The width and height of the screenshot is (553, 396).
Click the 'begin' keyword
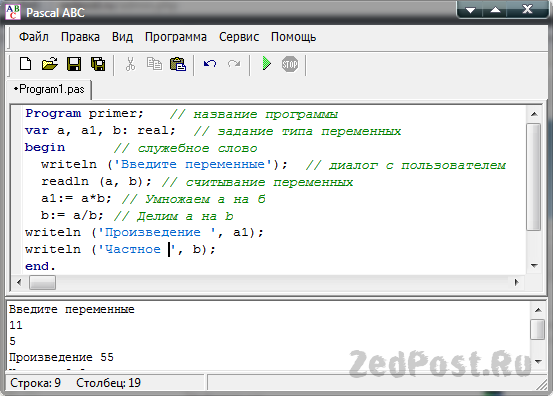pos(45,147)
